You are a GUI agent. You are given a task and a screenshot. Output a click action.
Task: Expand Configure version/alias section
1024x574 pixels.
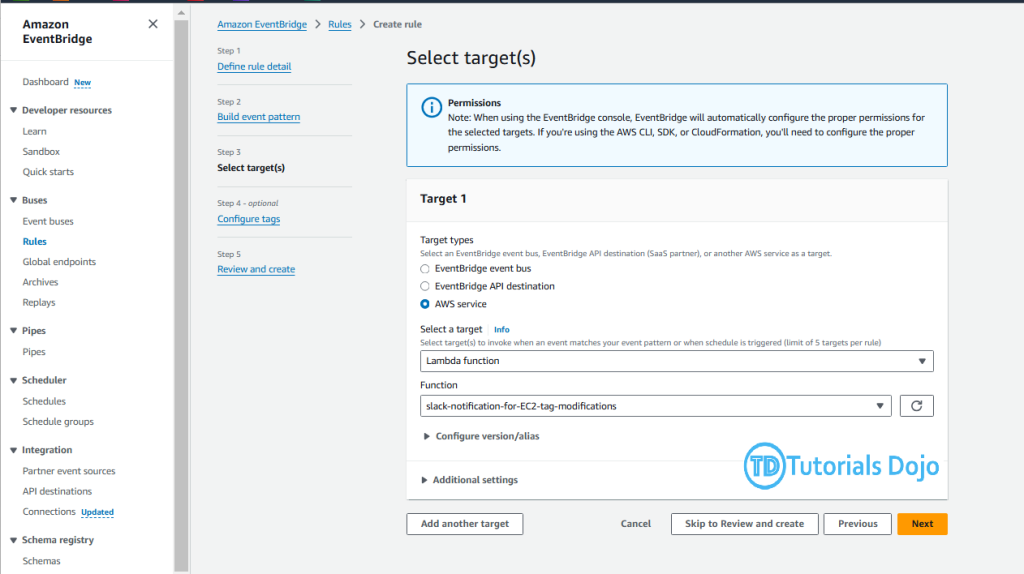(x=486, y=436)
